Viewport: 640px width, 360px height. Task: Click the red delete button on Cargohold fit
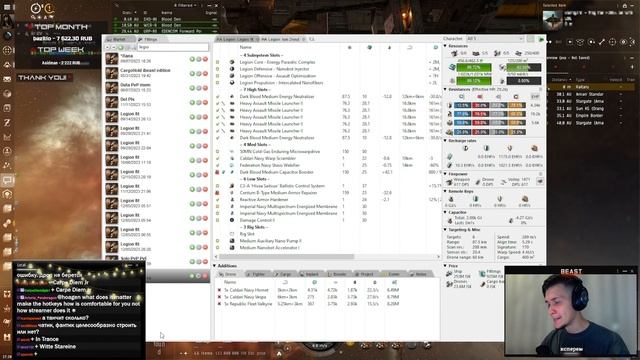pos(205,73)
